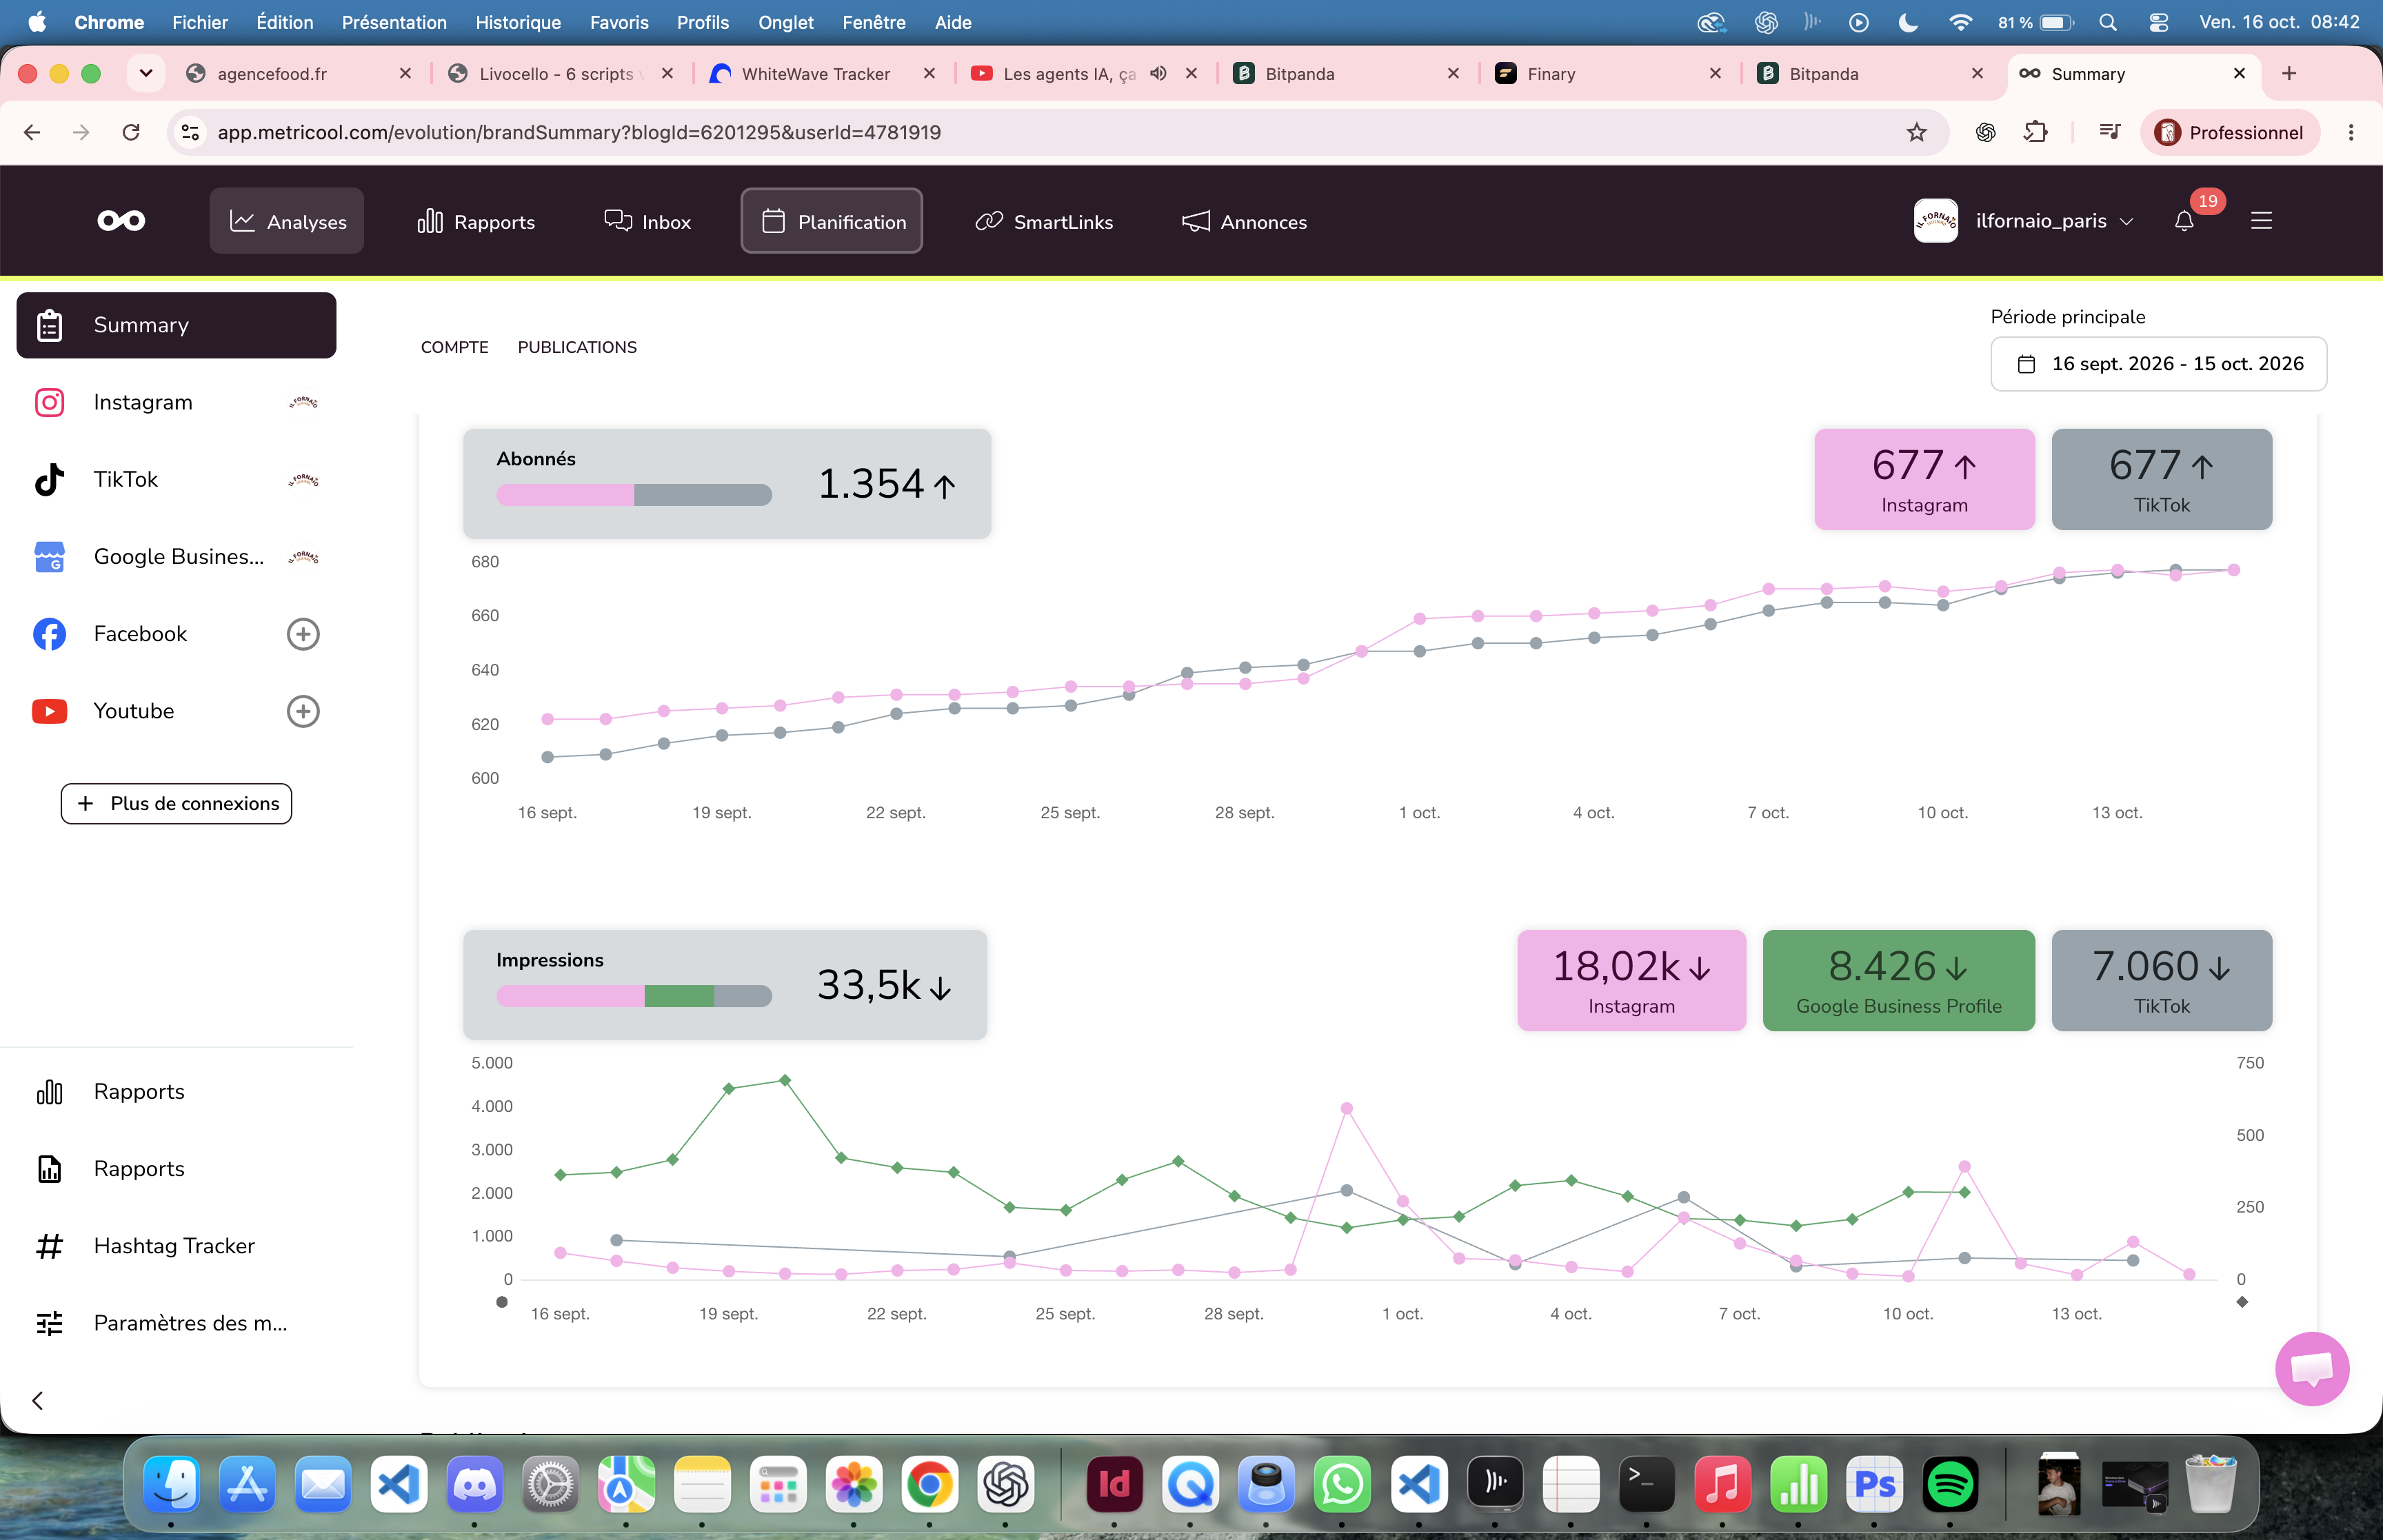Add Youtube connection with plus icon
2383x1540 pixels.
(x=303, y=711)
